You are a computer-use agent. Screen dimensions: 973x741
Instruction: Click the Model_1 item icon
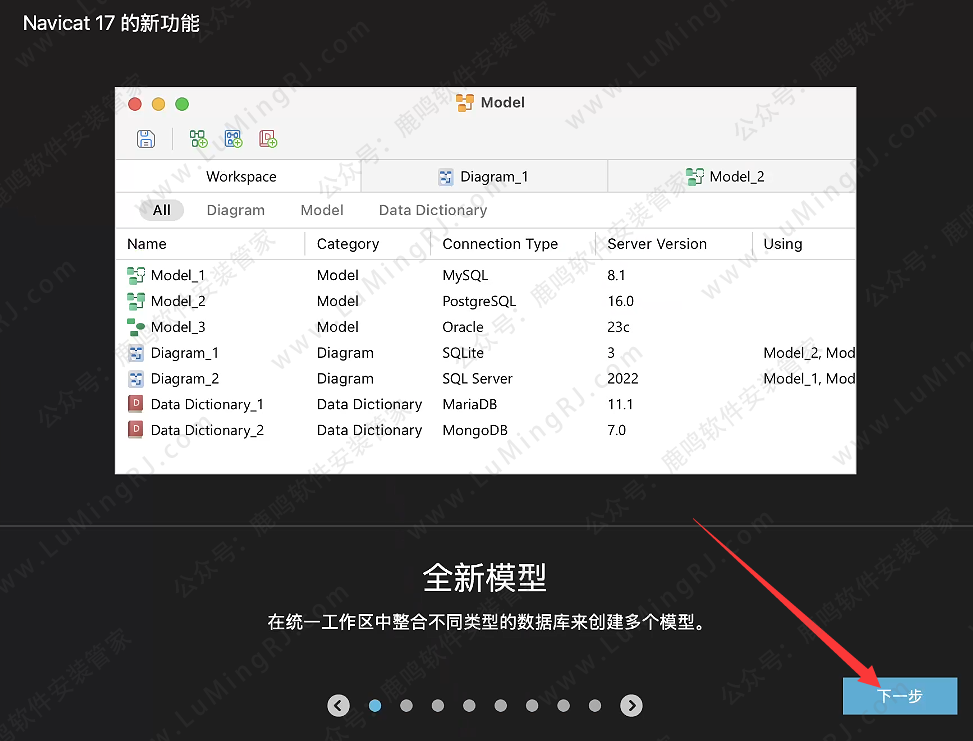136,275
